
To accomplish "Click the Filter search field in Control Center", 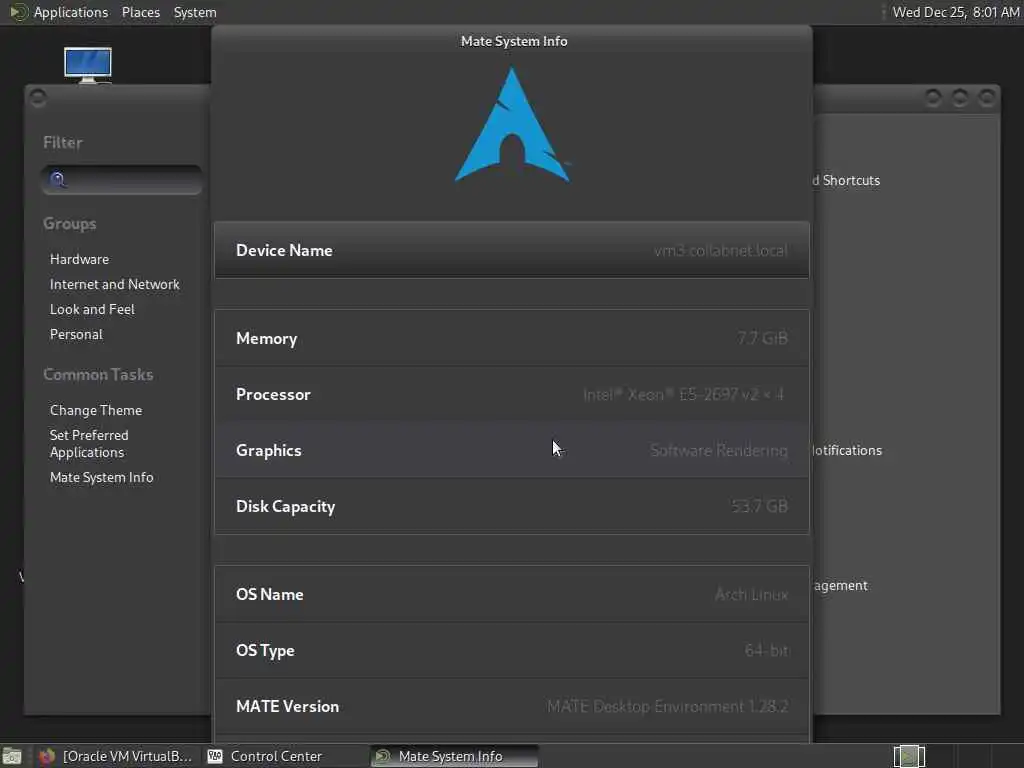I will (121, 180).
